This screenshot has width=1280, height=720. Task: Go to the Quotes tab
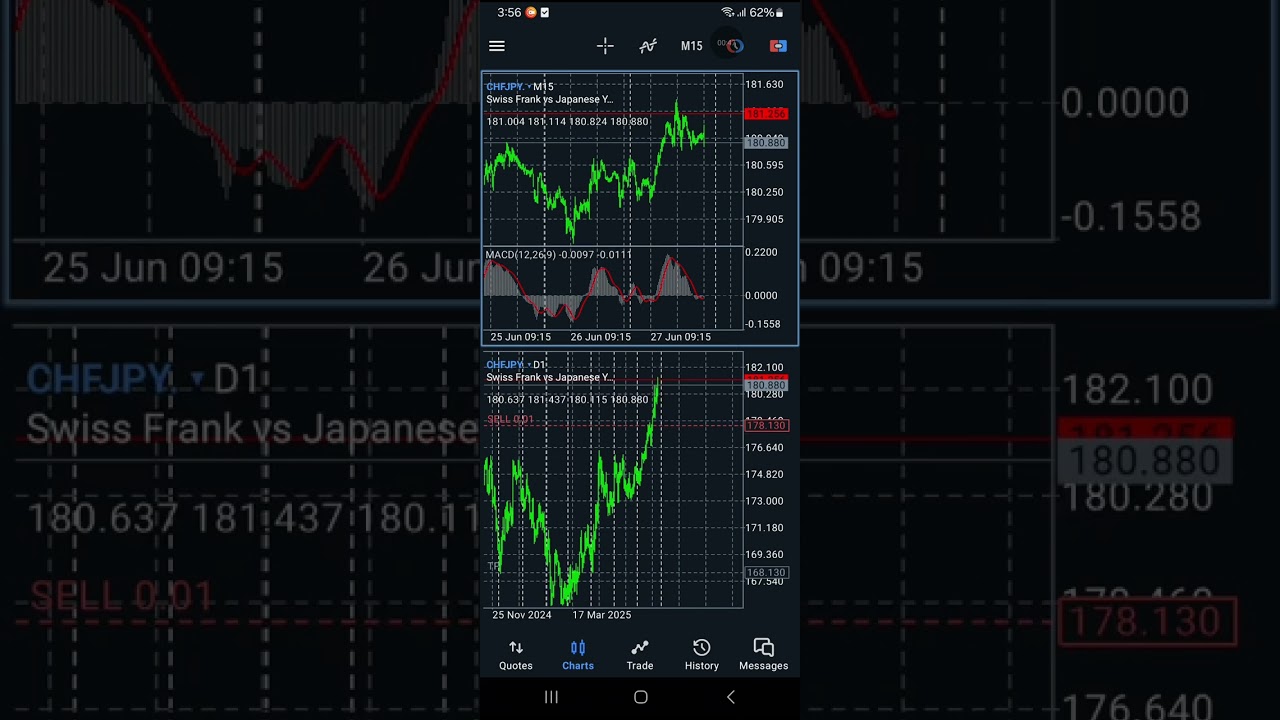516,655
